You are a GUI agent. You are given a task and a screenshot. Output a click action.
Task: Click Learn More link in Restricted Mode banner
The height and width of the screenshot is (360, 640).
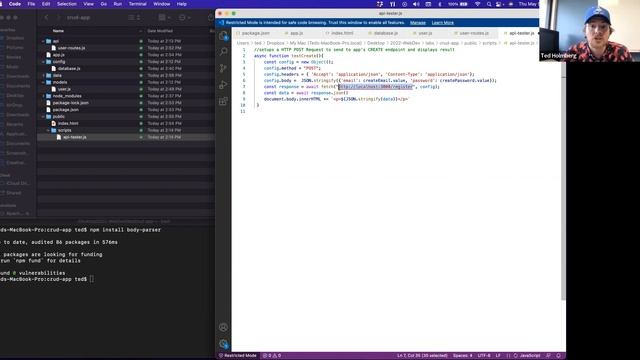[442, 23]
